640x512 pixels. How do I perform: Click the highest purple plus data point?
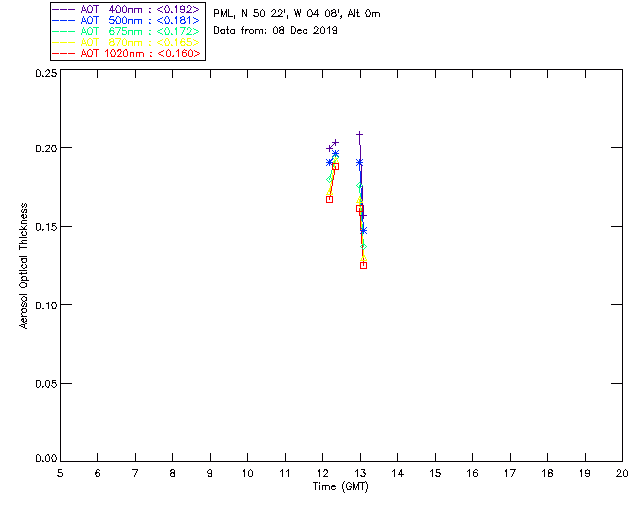pyautogui.click(x=359, y=134)
